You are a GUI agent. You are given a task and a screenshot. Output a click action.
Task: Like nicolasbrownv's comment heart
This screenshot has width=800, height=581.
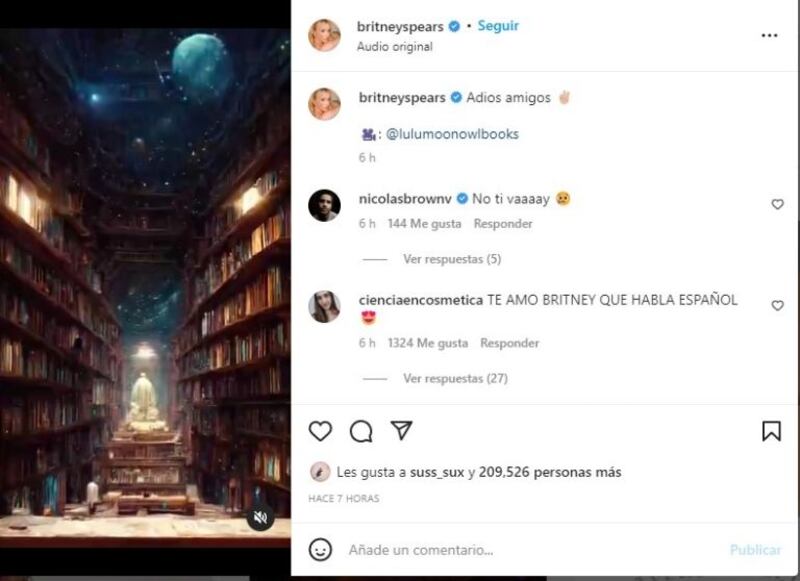(777, 204)
